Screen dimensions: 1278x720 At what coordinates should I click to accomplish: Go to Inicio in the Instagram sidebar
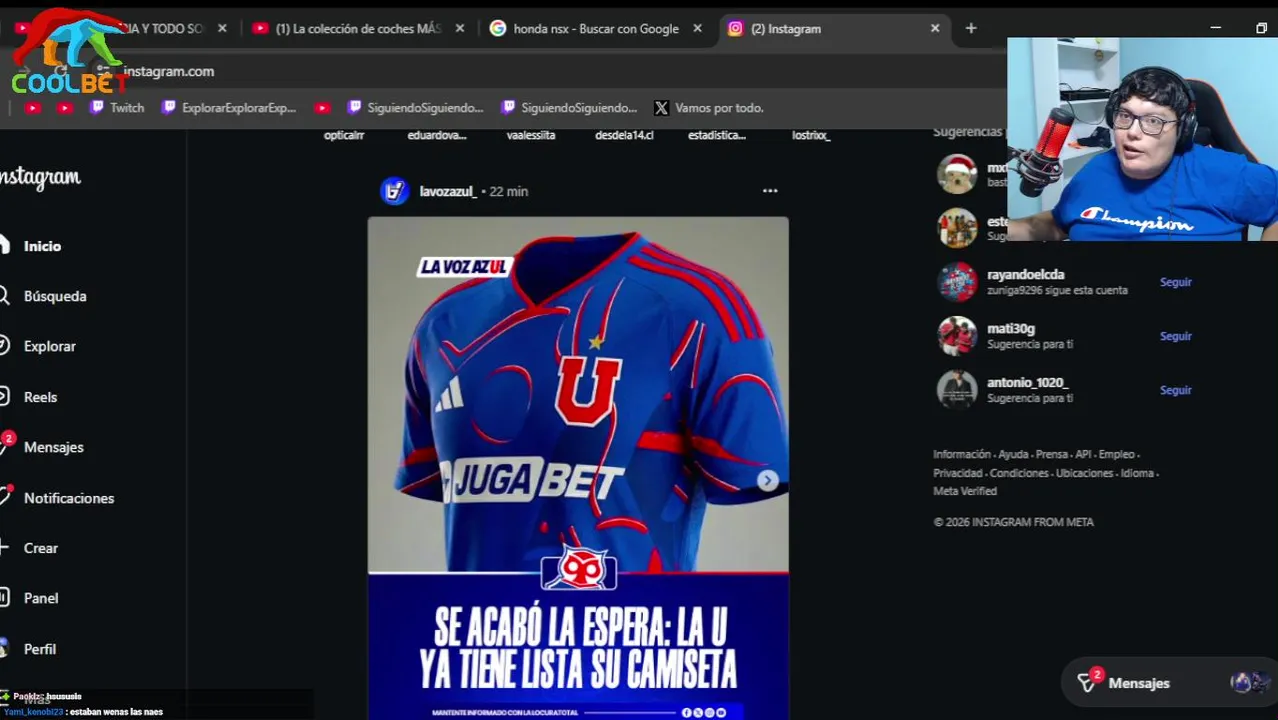point(42,246)
